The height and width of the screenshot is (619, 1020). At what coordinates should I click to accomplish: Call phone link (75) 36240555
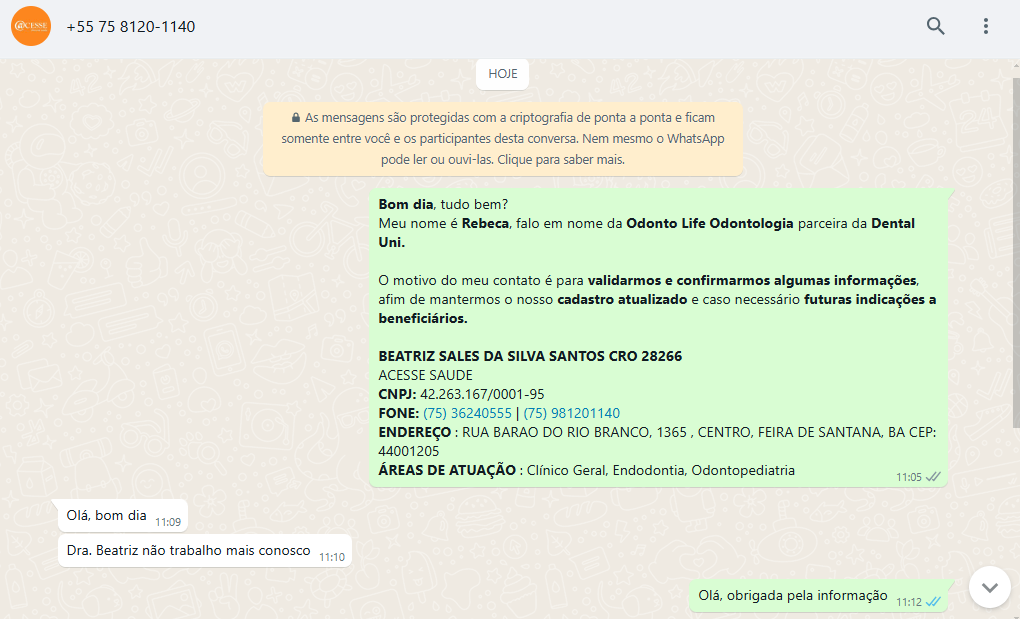[x=467, y=413]
